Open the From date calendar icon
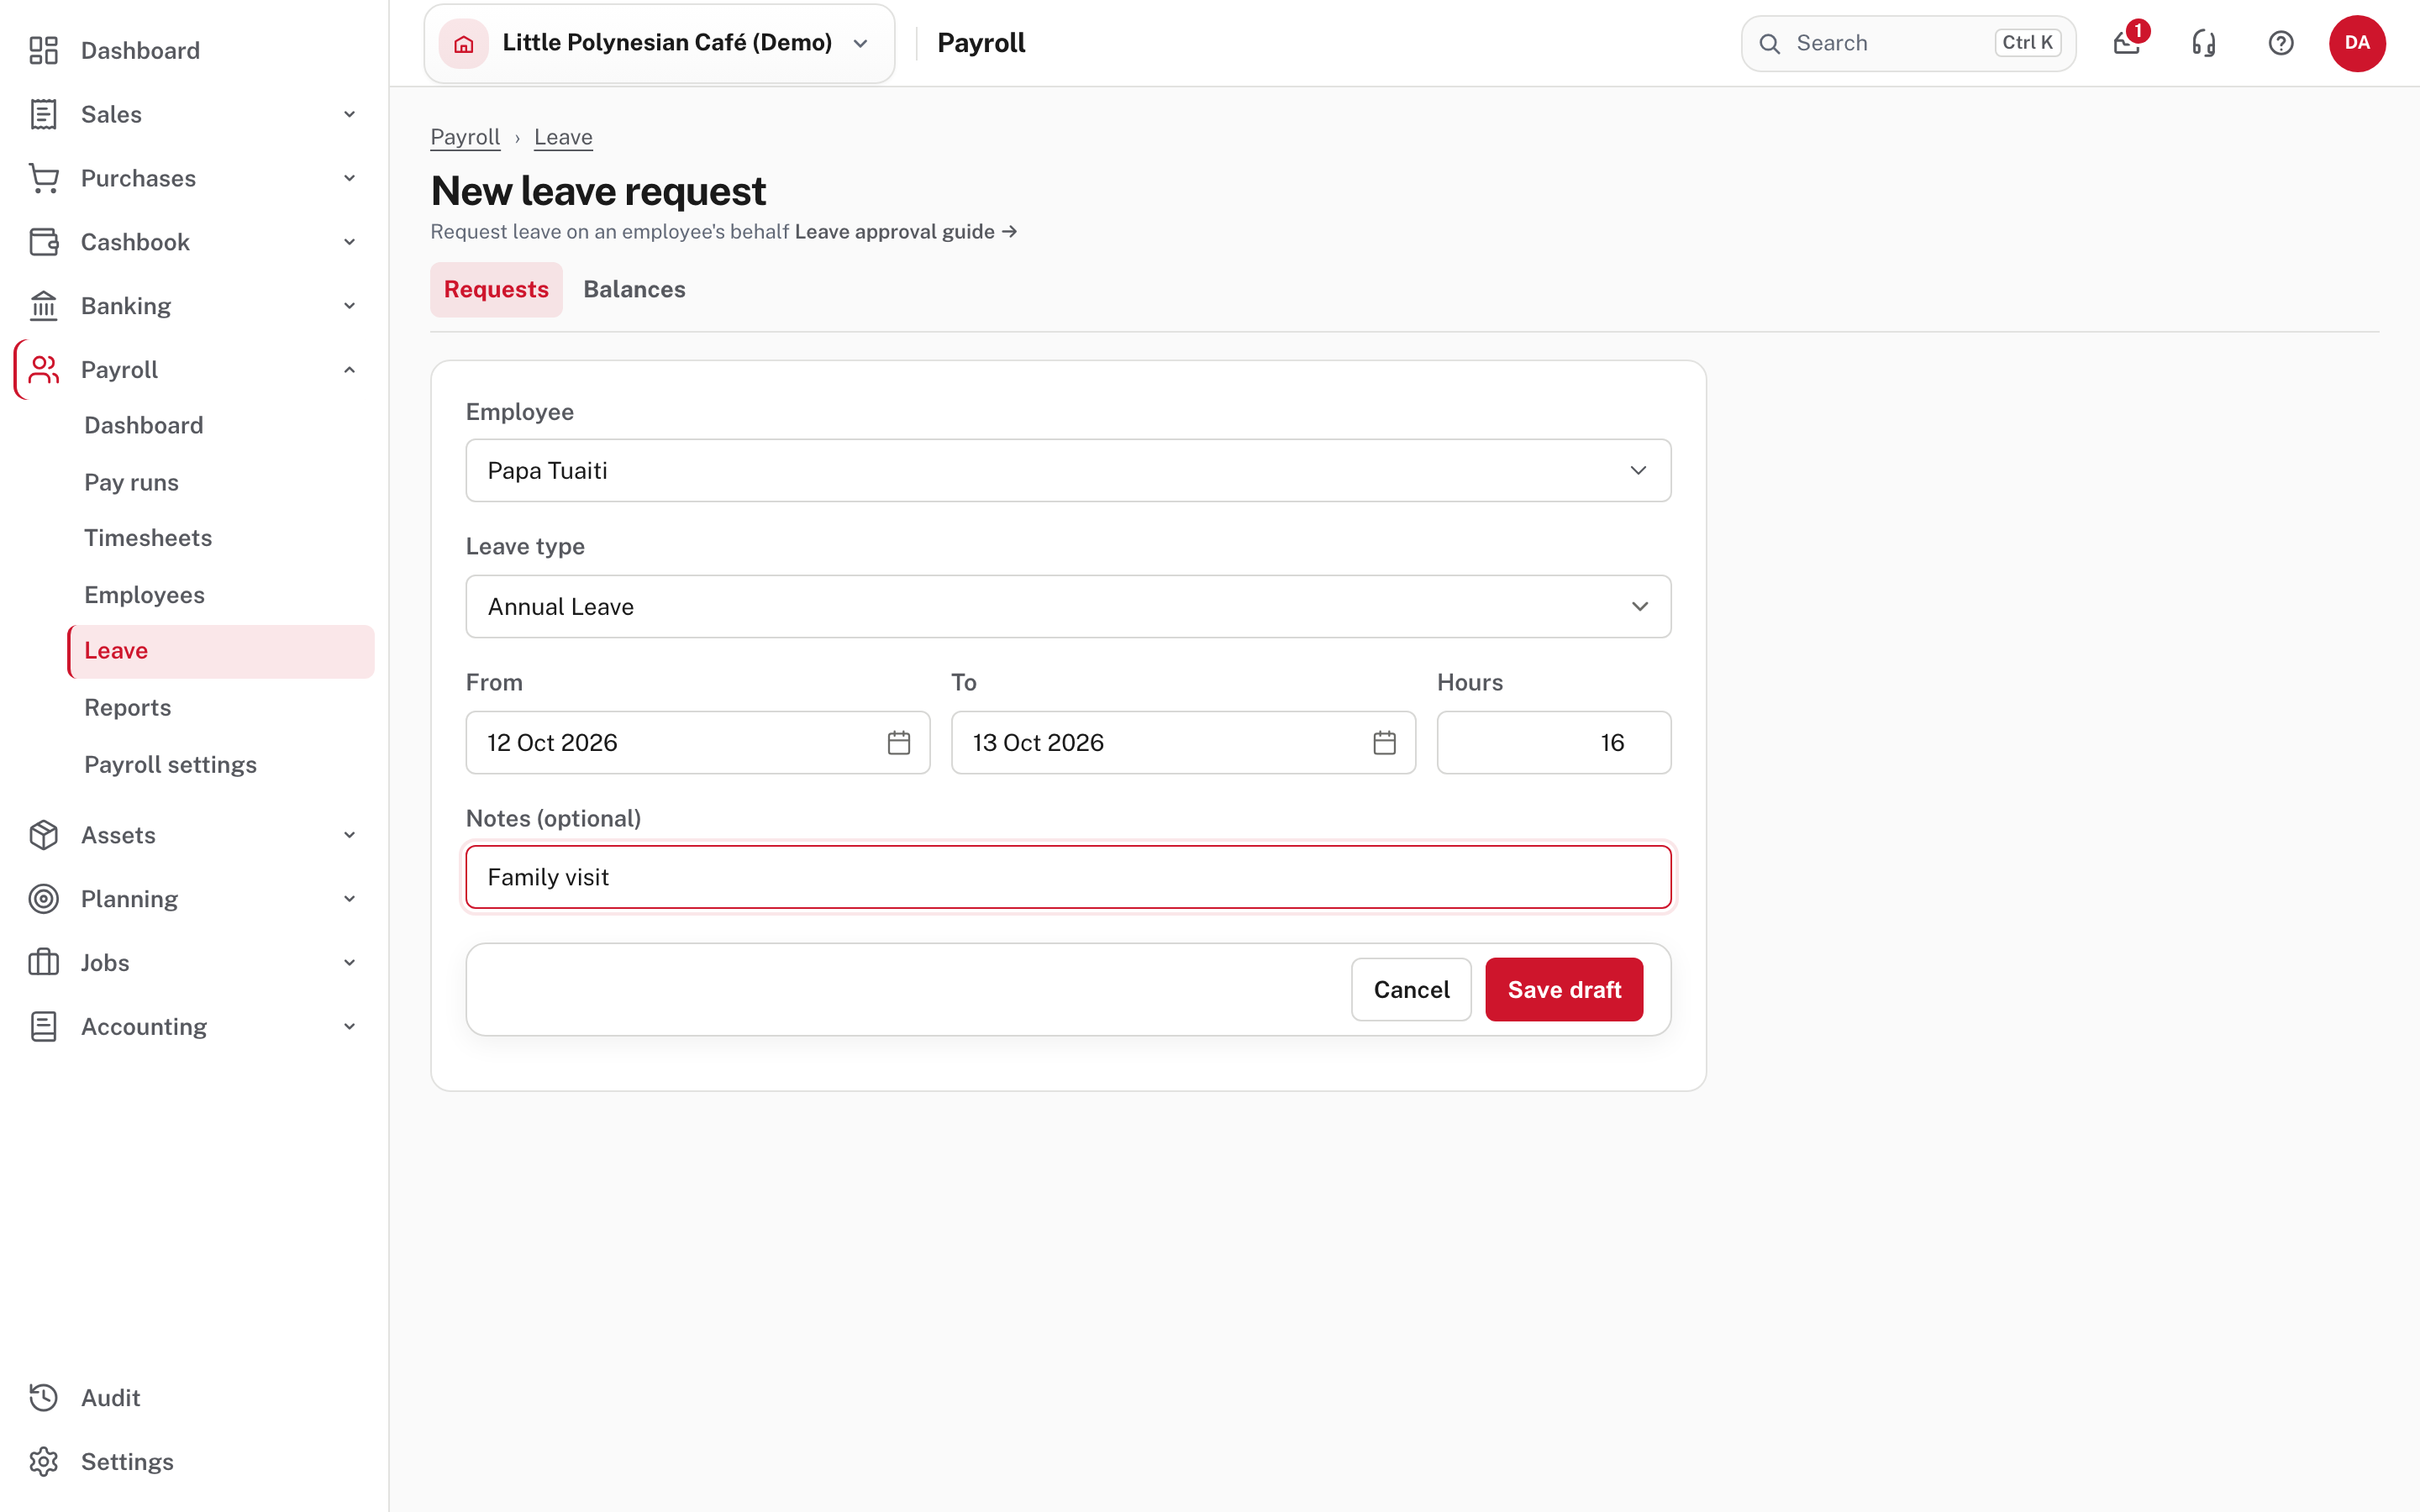Screen dimensions: 2420x1512 [x=899, y=743]
